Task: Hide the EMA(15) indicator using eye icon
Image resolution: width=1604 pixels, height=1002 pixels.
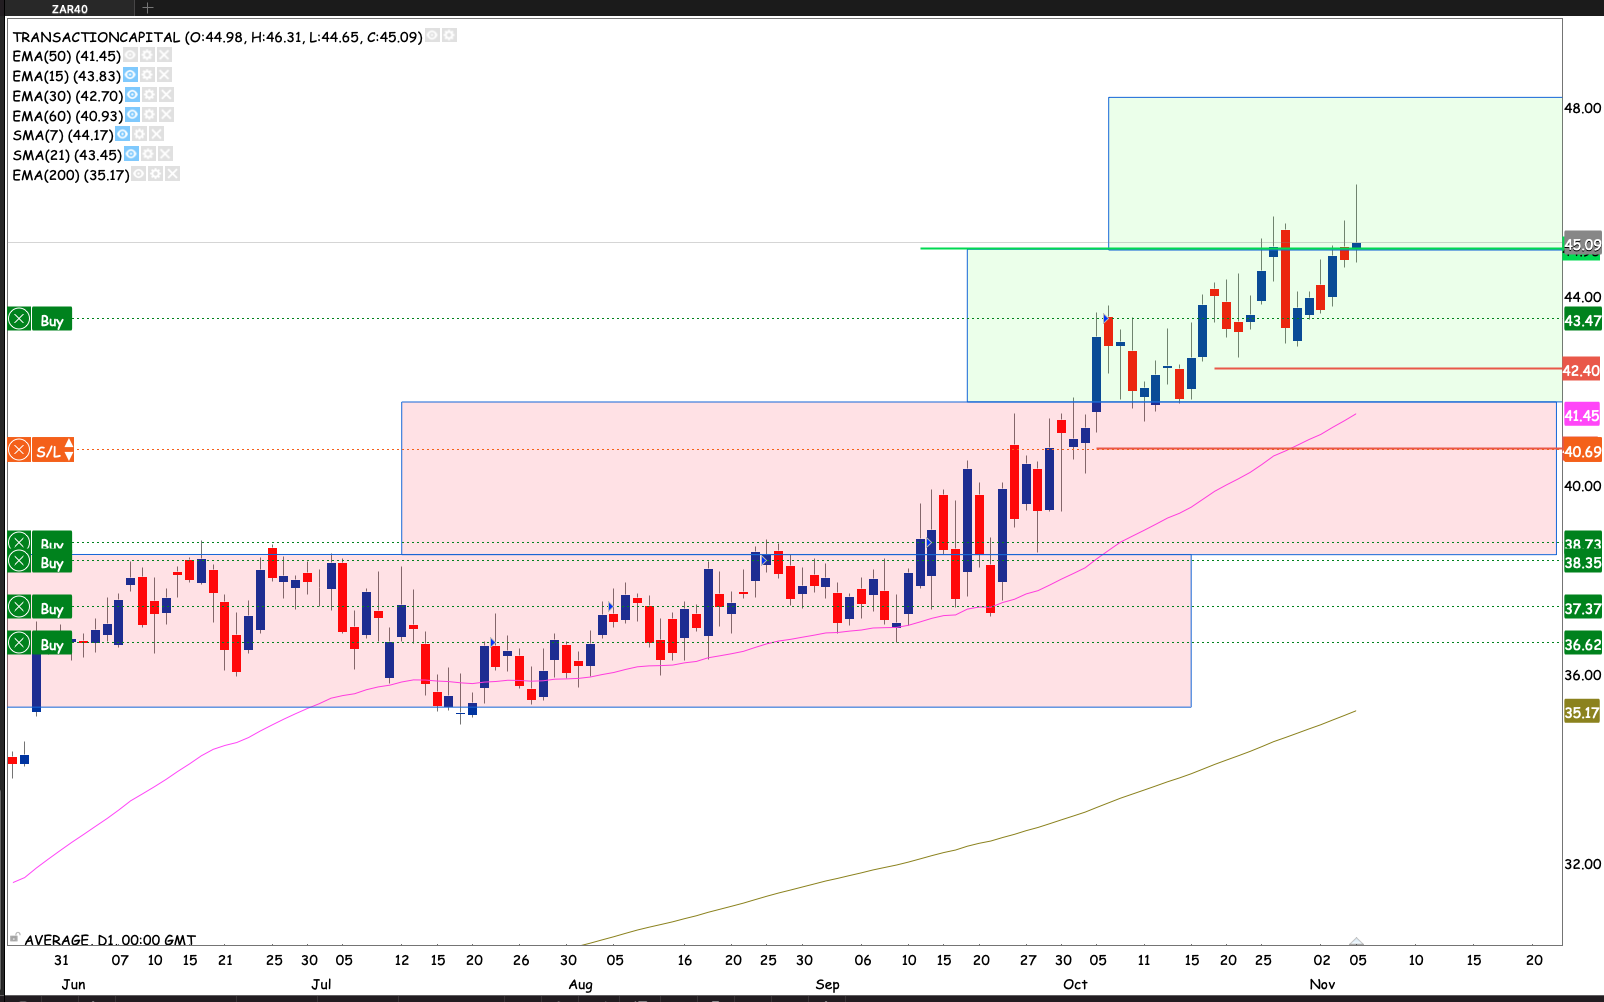Action: (x=130, y=75)
